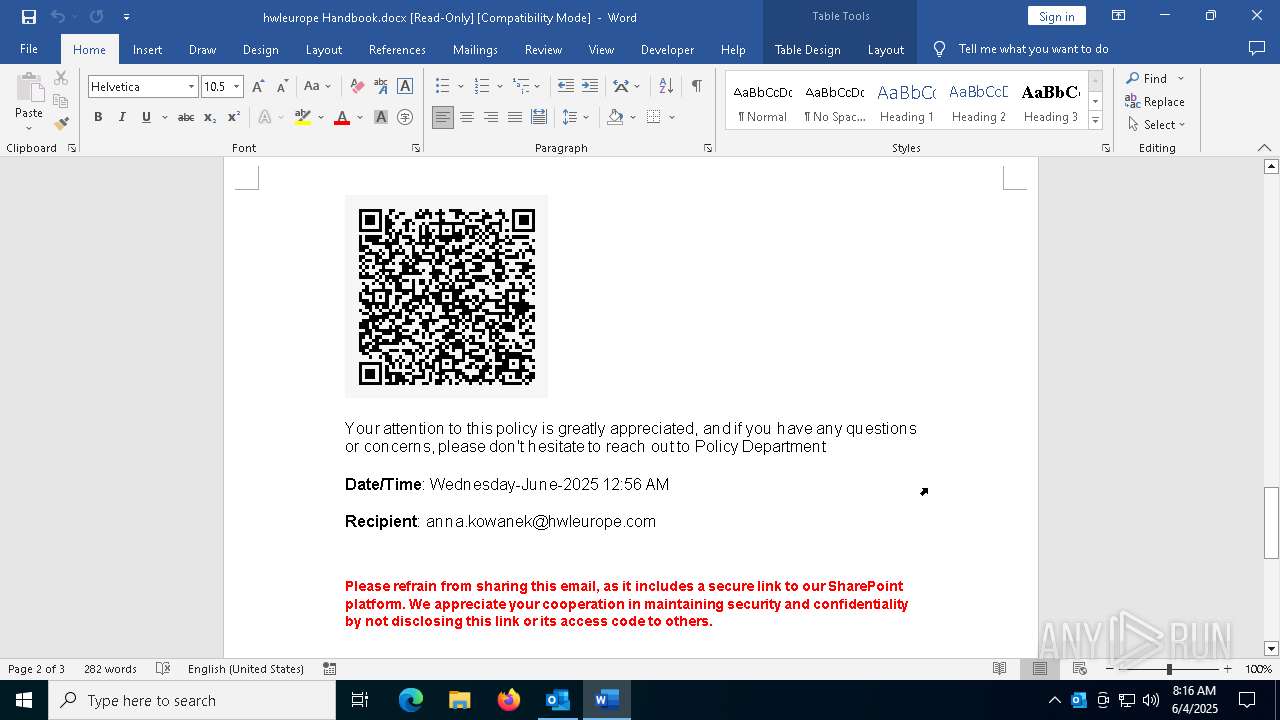Image resolution: width=1280 pixels, height=720 pixels.
Task: Toggle Underline formatting
Action: click(x=146, y=117)
